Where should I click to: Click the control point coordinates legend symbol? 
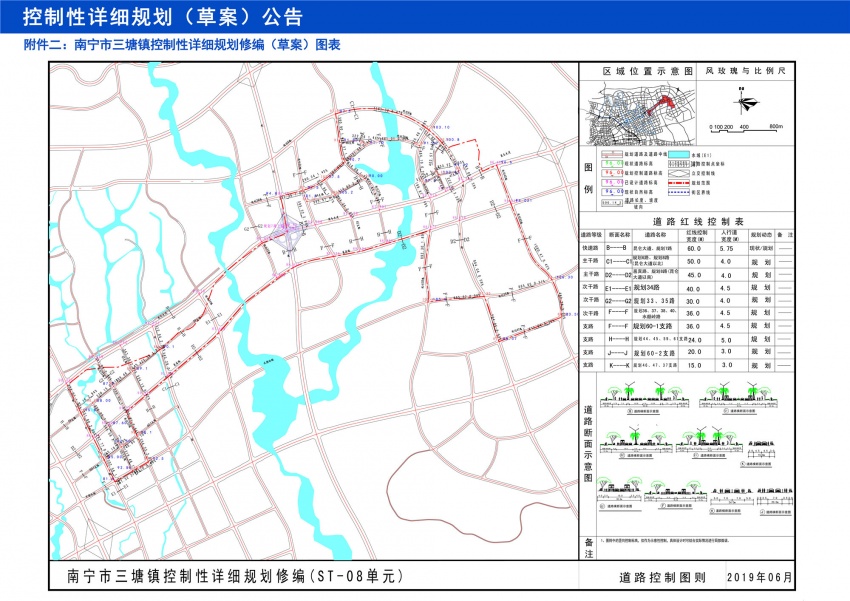(679, 163)
